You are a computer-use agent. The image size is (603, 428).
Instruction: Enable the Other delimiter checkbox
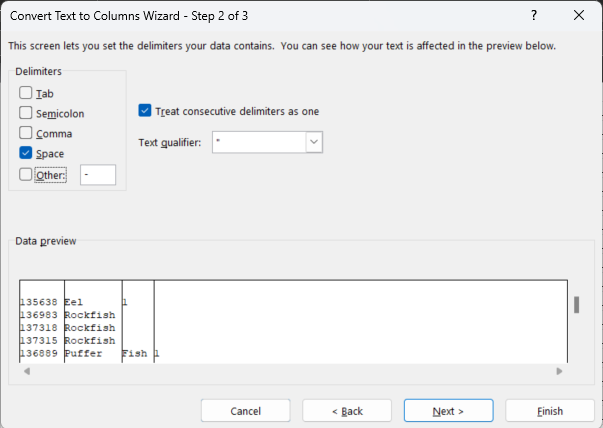click(x=26, y=174)
